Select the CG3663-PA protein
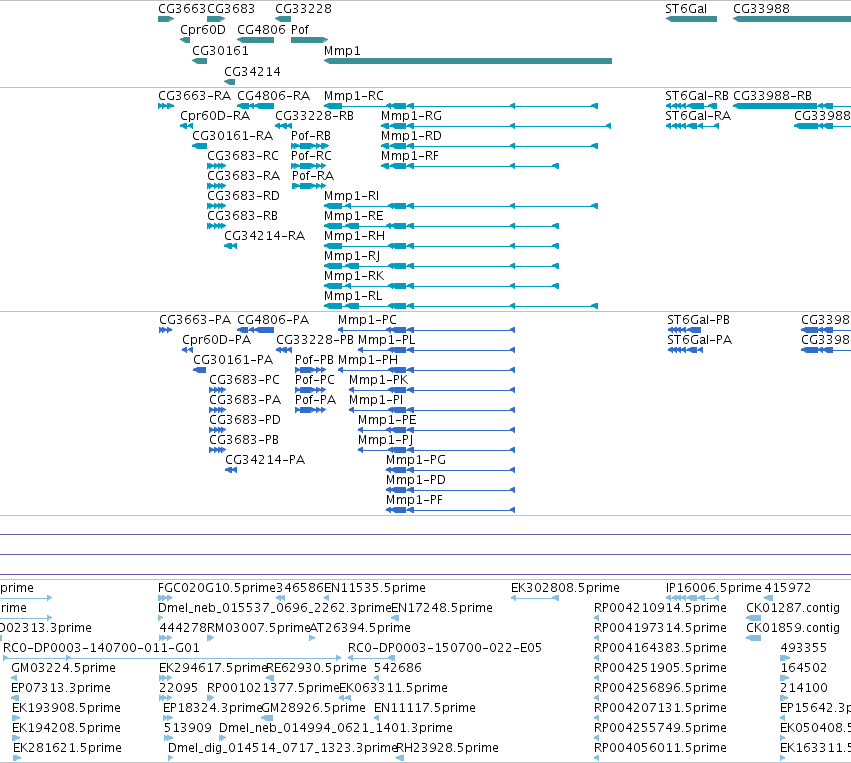Viewport: 851px width, 763px height. pos(166,330)
